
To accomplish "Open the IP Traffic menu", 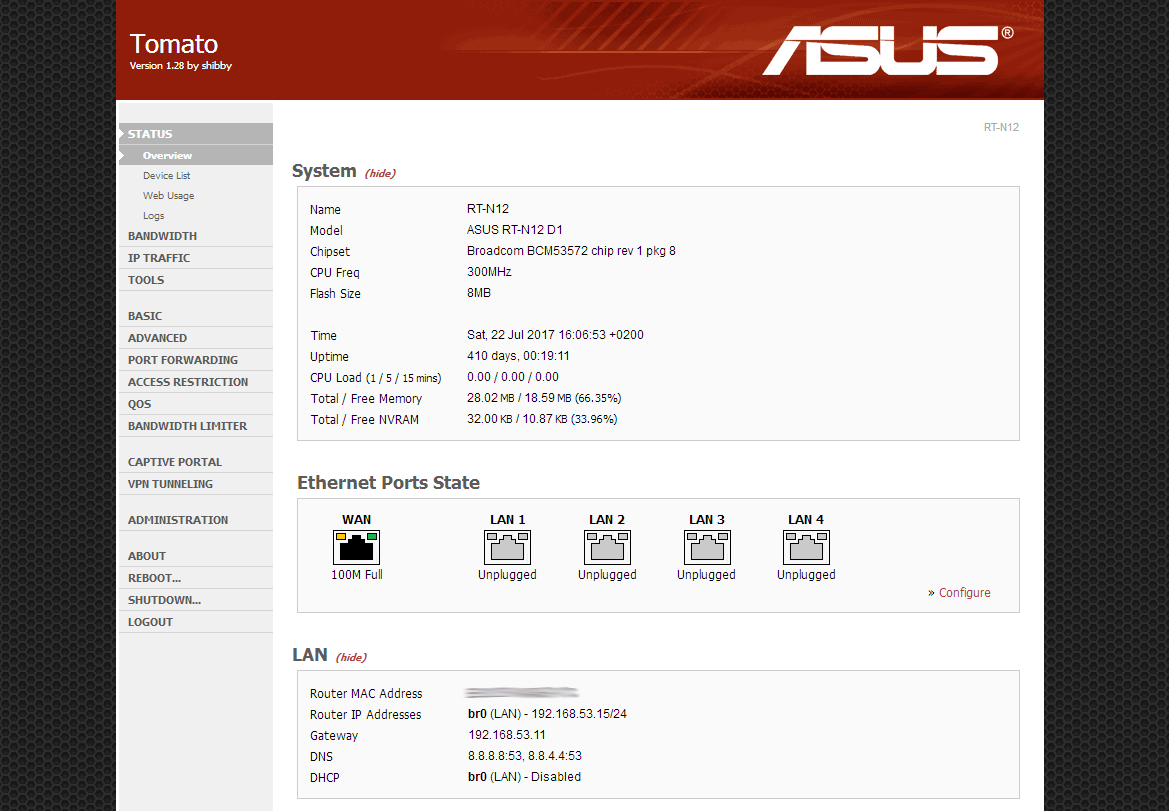I will 196,258.
